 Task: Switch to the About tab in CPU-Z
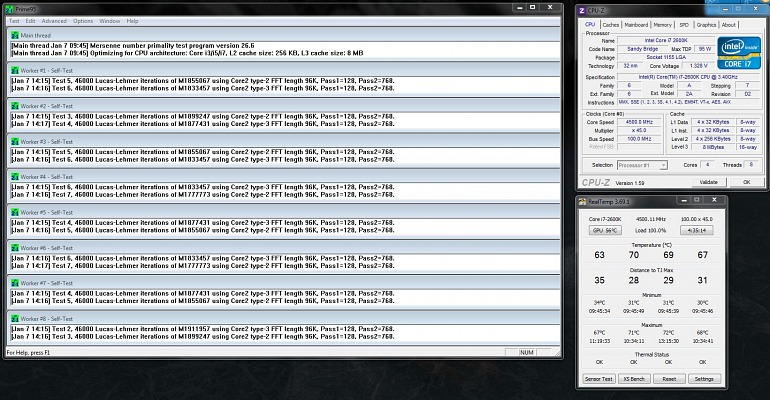click(729, 25)
